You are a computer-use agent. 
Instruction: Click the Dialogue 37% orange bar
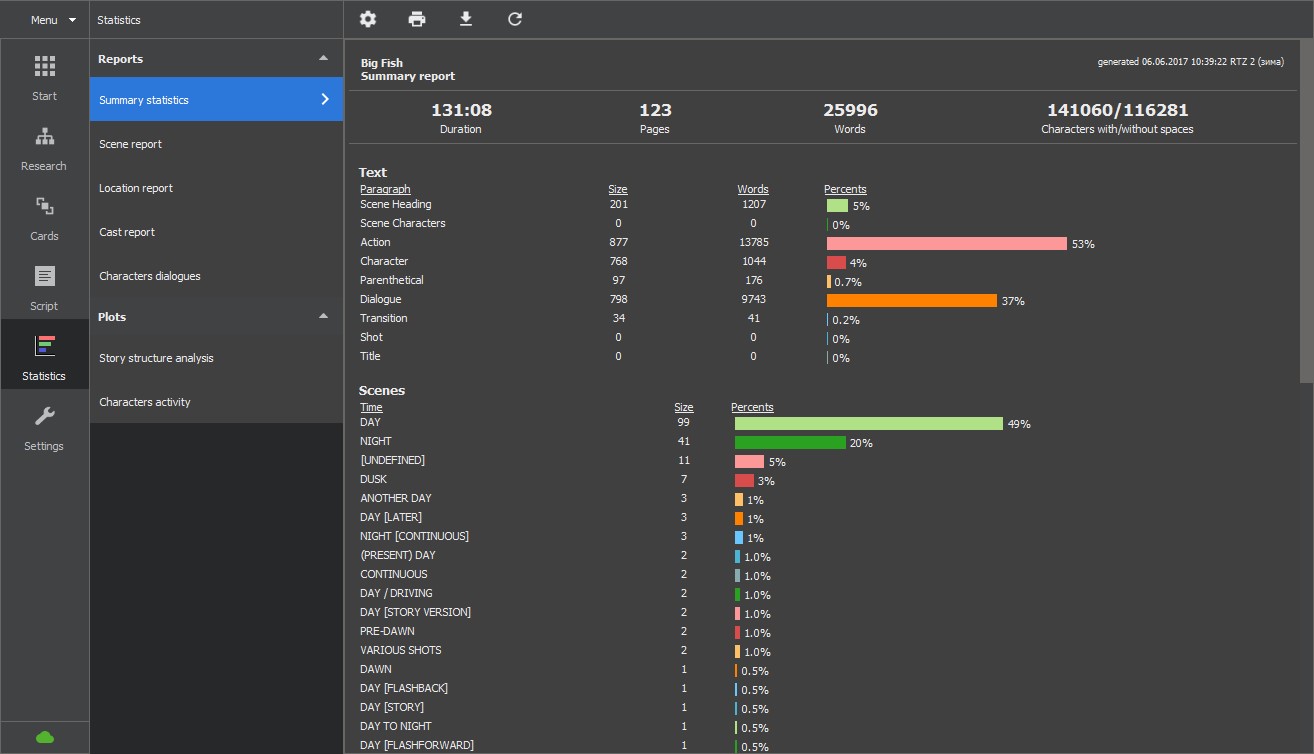coord(912,300)
